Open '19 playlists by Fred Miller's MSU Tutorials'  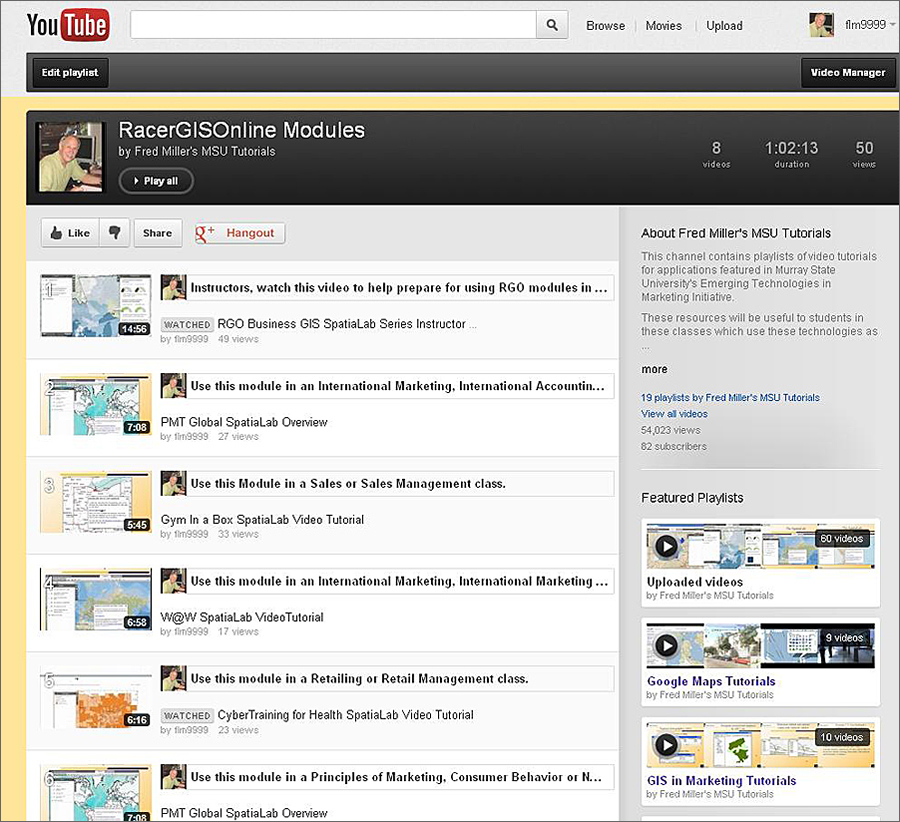click(730, 397)
